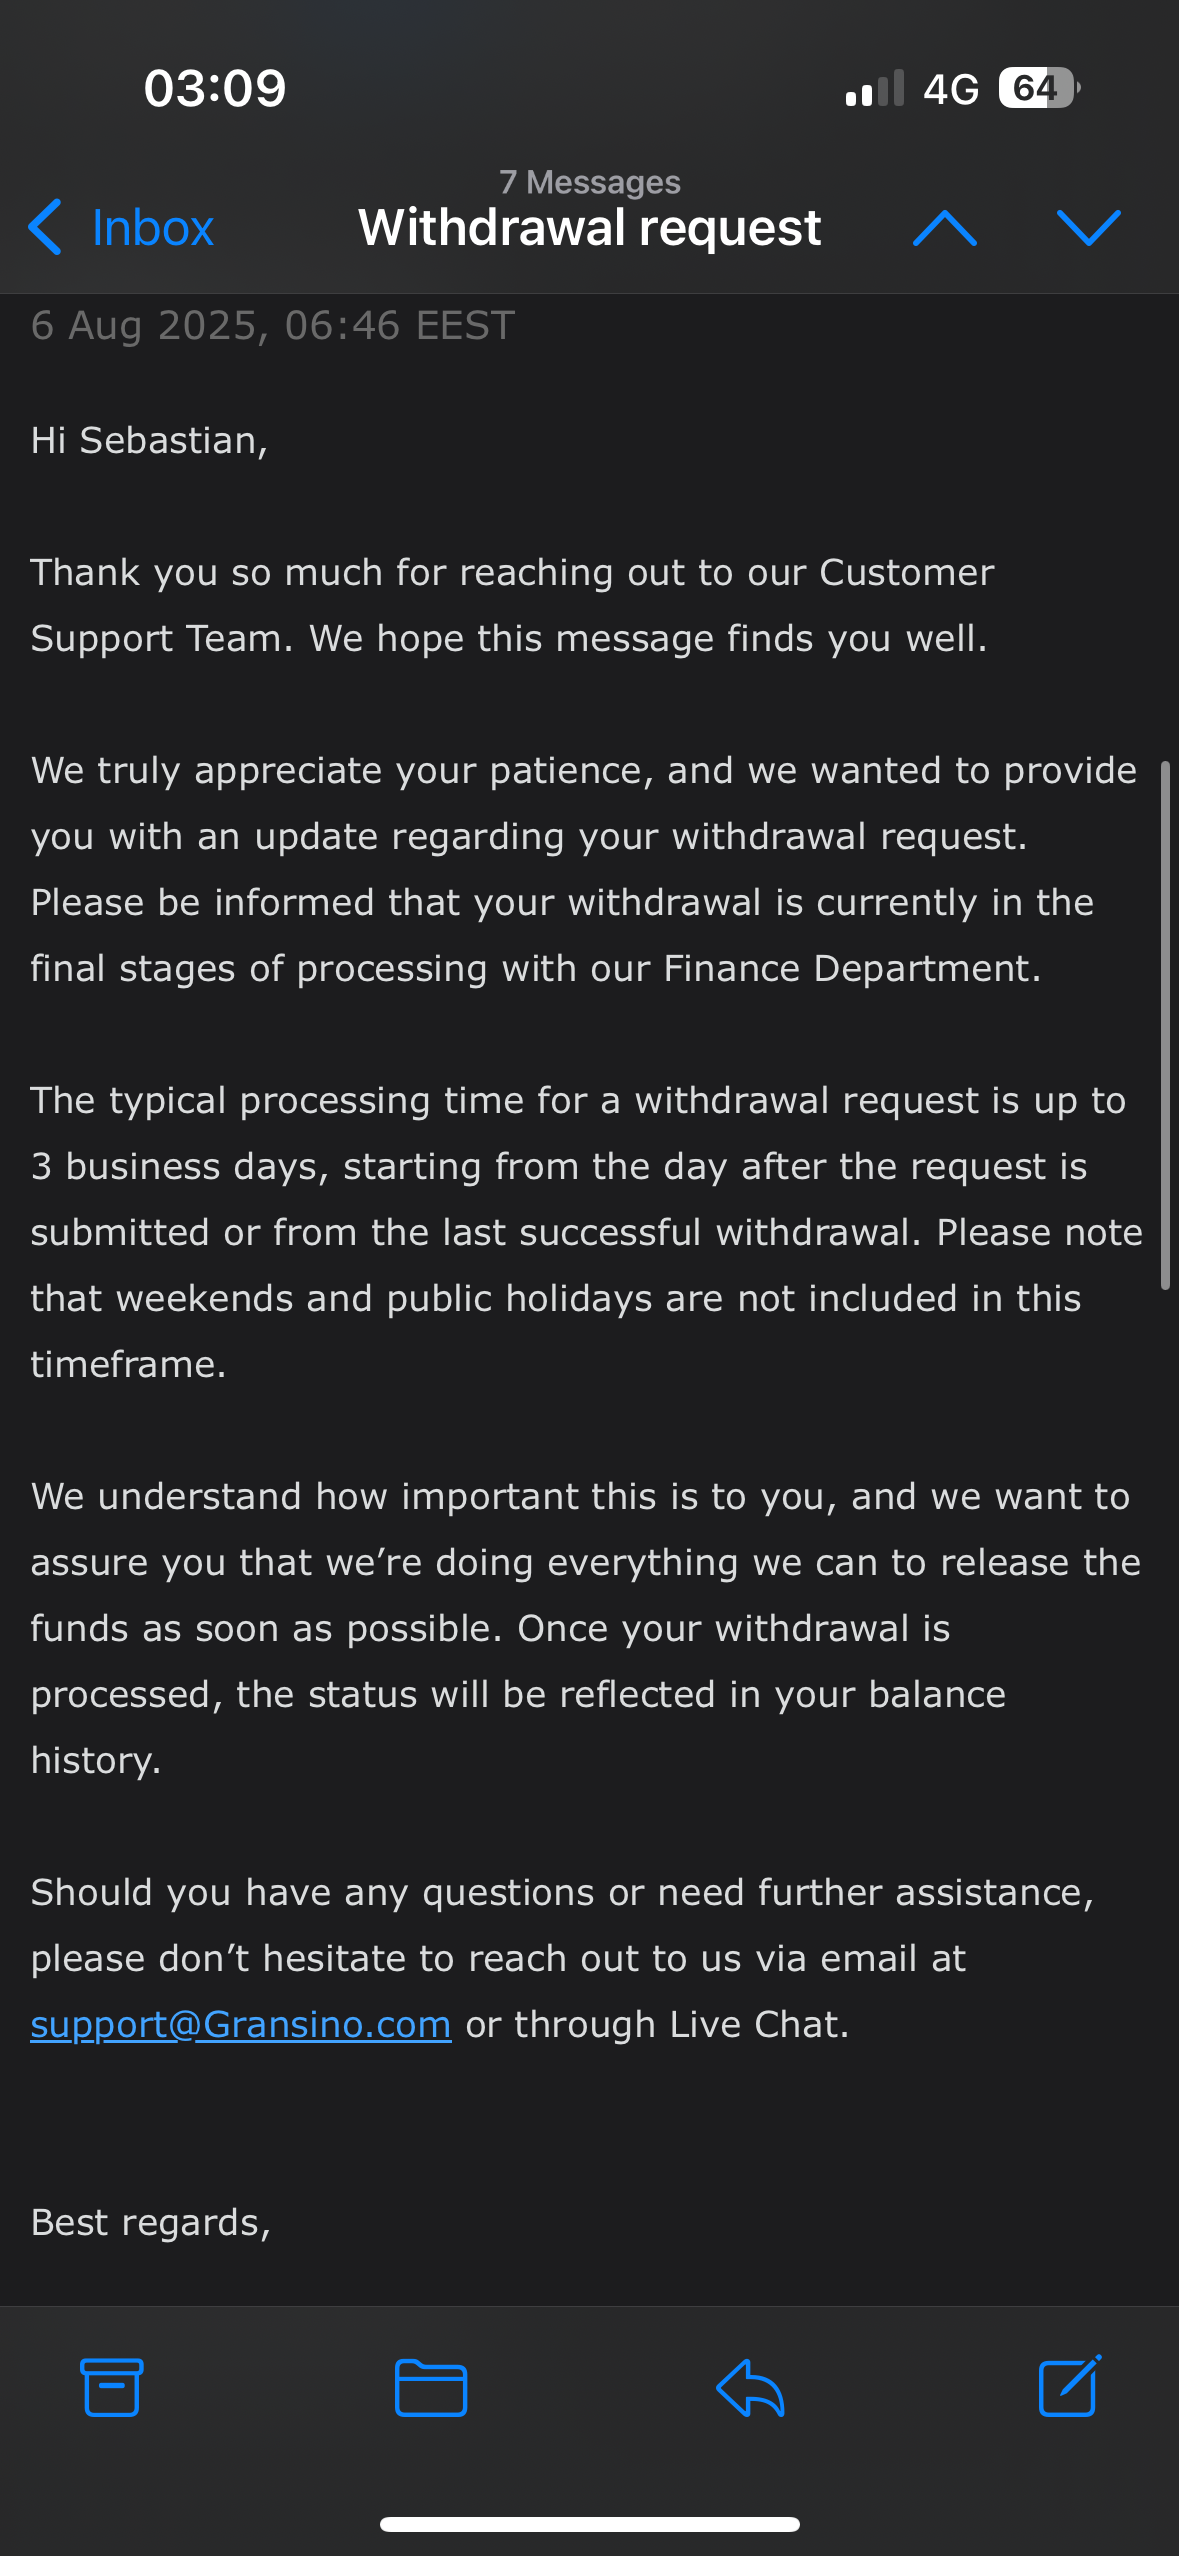1179x2556 pixels.
Task: Compose a new message with pencil icon
Action: pos(1069,2387)
